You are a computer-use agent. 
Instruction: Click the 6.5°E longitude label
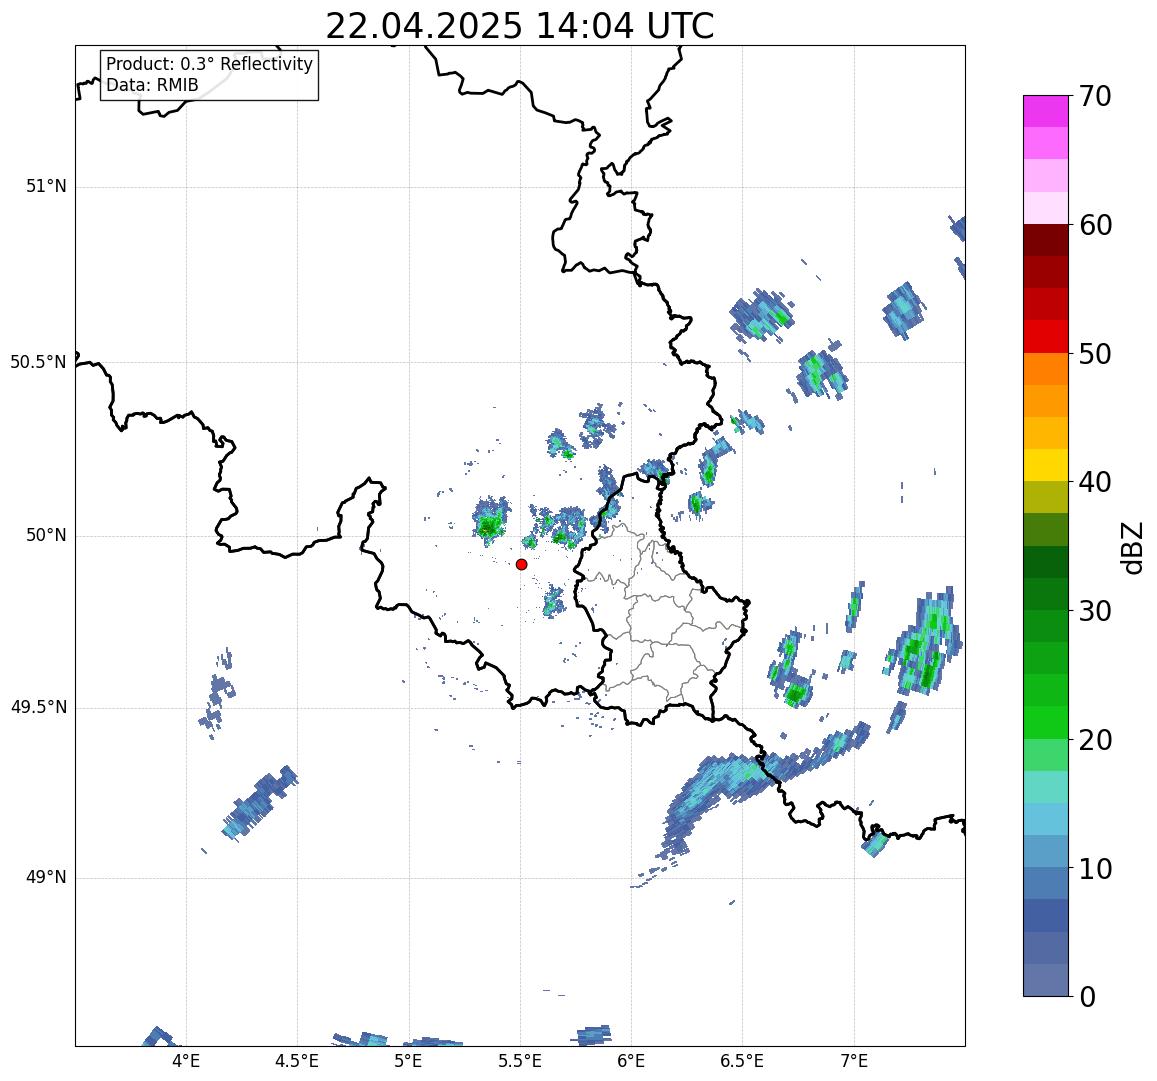(x=742, y=1061)
